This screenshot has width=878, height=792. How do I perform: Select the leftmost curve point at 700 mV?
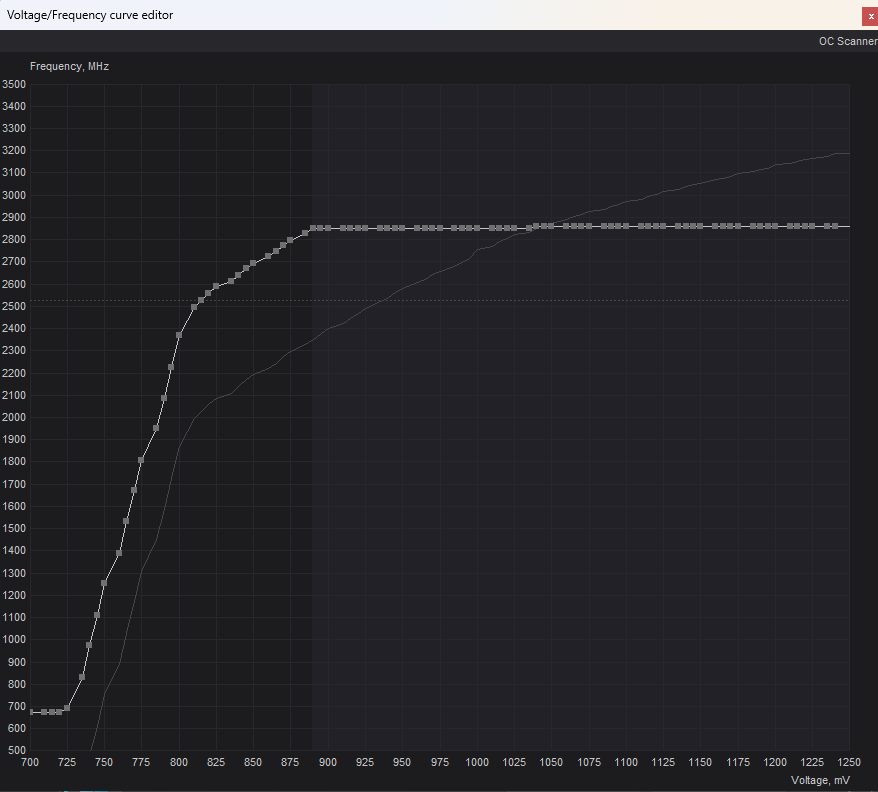tap(31, 712)
